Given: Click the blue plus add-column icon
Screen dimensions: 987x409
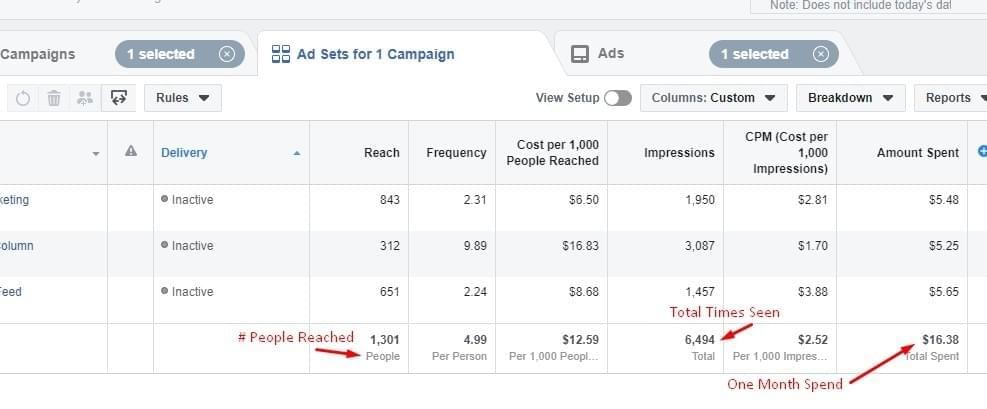Looking at the screenshot, I should pyautogui.click(x=981, y=152).
